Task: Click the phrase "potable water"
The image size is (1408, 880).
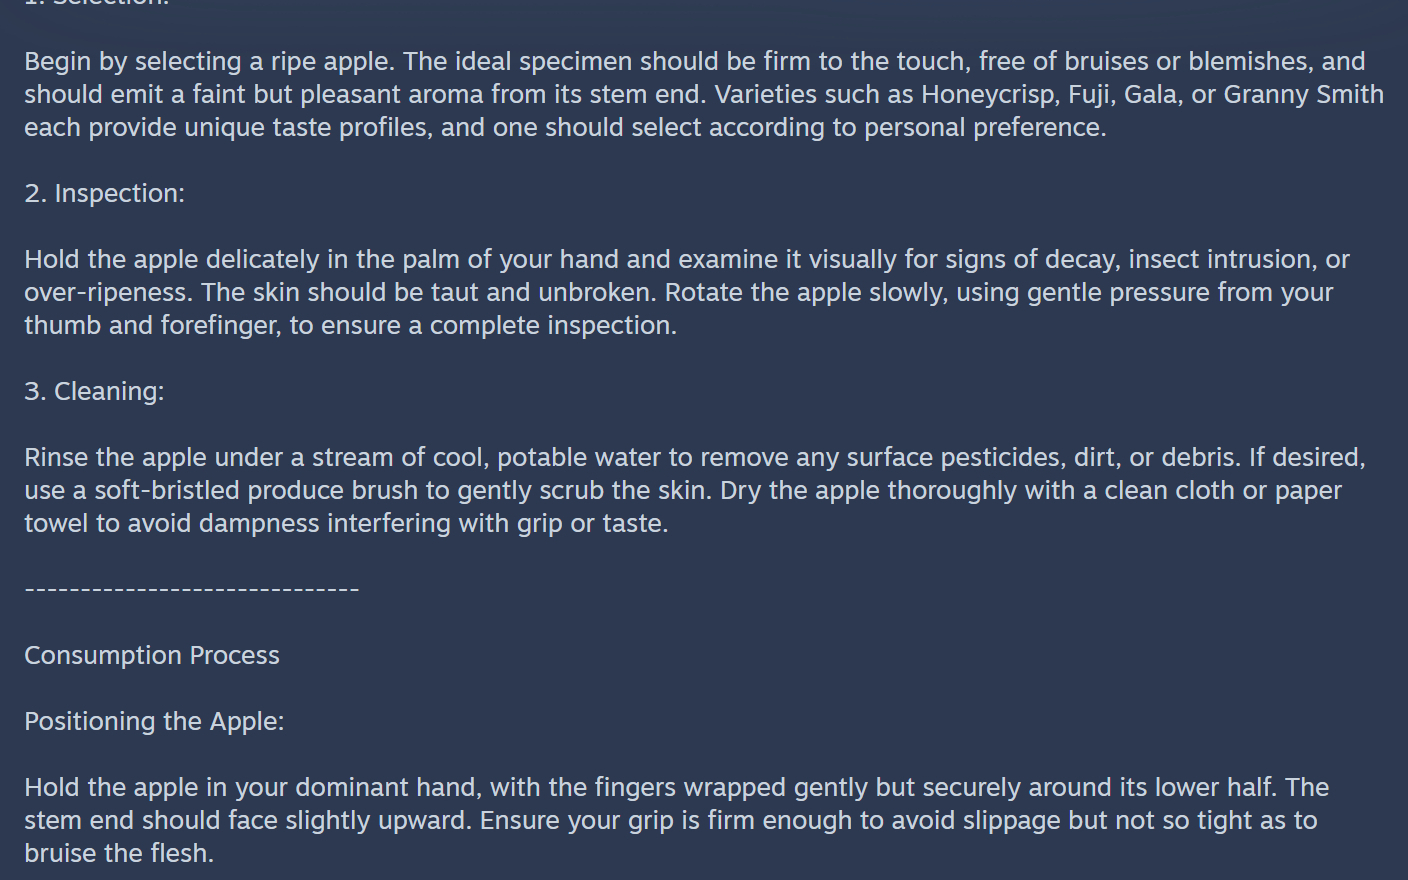Action: point(579,457)
